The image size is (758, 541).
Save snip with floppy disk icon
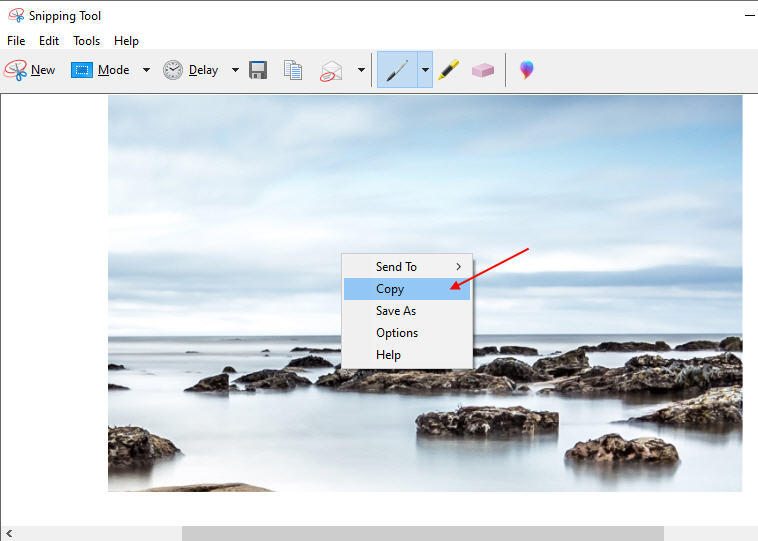click(258, 70)
